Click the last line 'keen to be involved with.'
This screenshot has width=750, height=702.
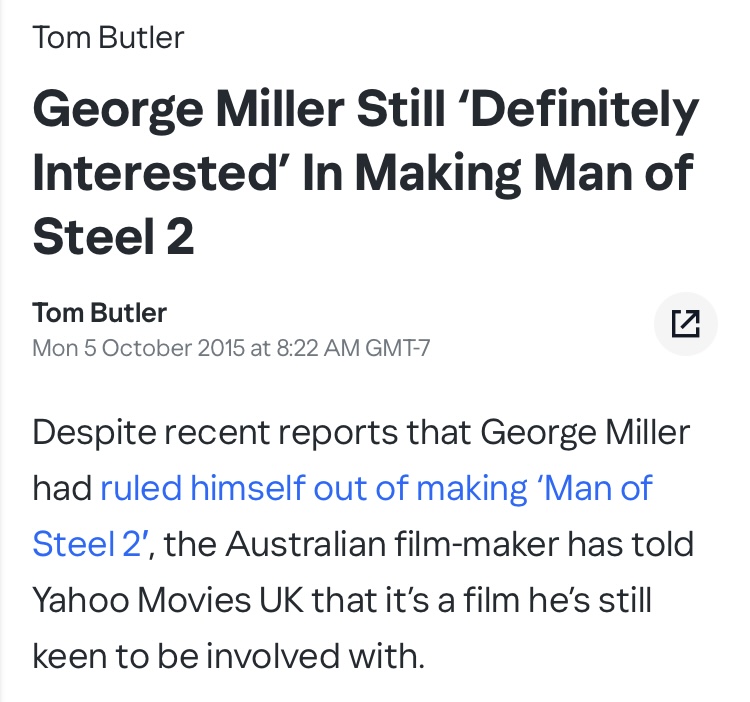229,656
